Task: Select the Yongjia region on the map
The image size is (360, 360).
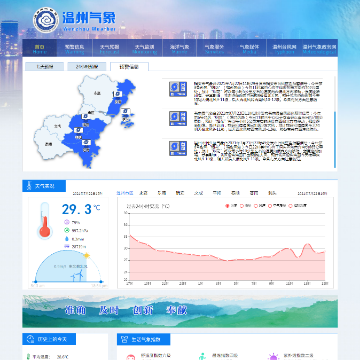Action: pyautogui.click(x=97, y=93)
